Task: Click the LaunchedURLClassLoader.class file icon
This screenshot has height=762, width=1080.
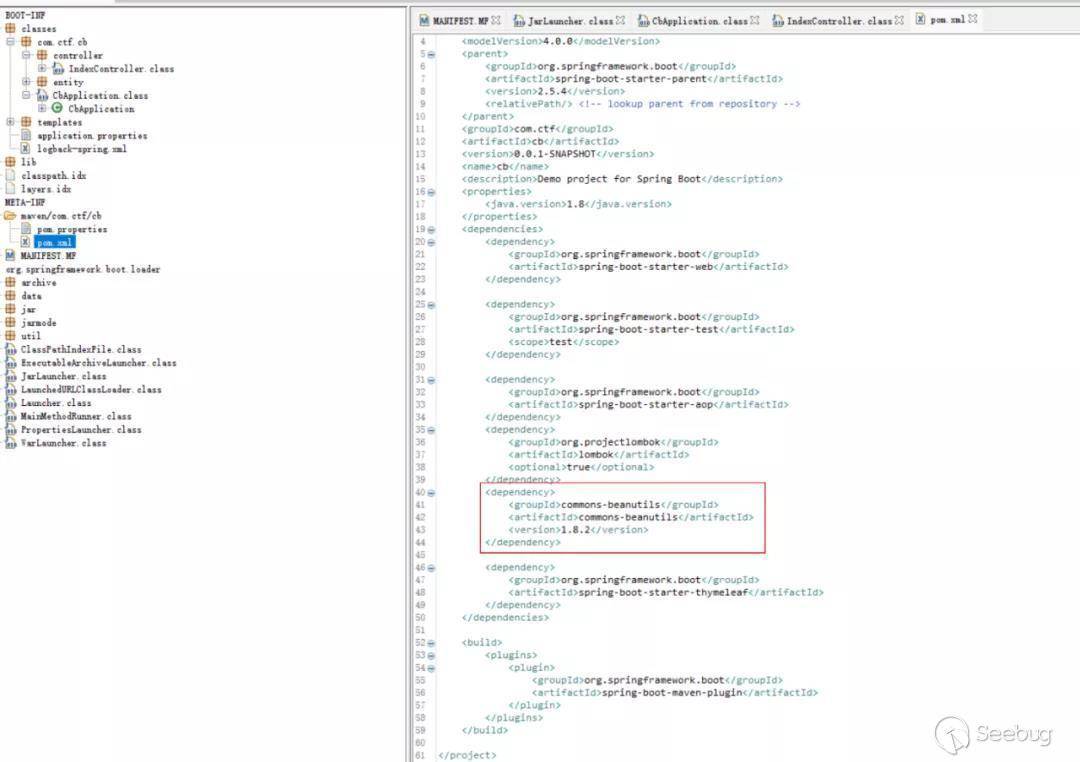Action: coord(10,389)
